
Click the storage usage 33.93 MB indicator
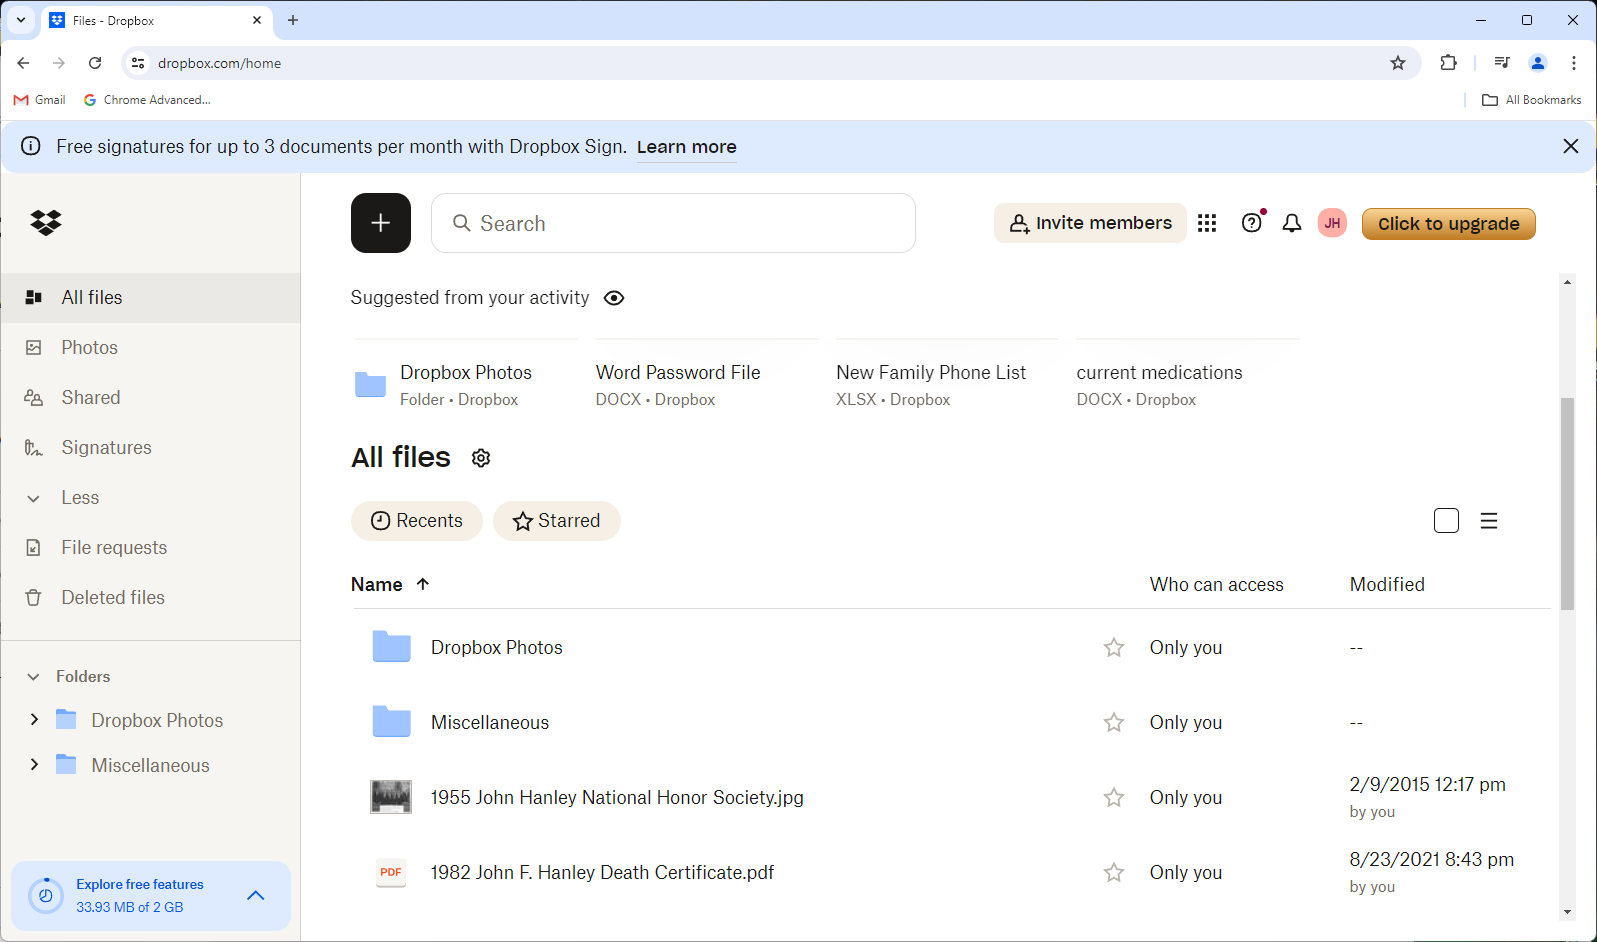click(130, 907)
